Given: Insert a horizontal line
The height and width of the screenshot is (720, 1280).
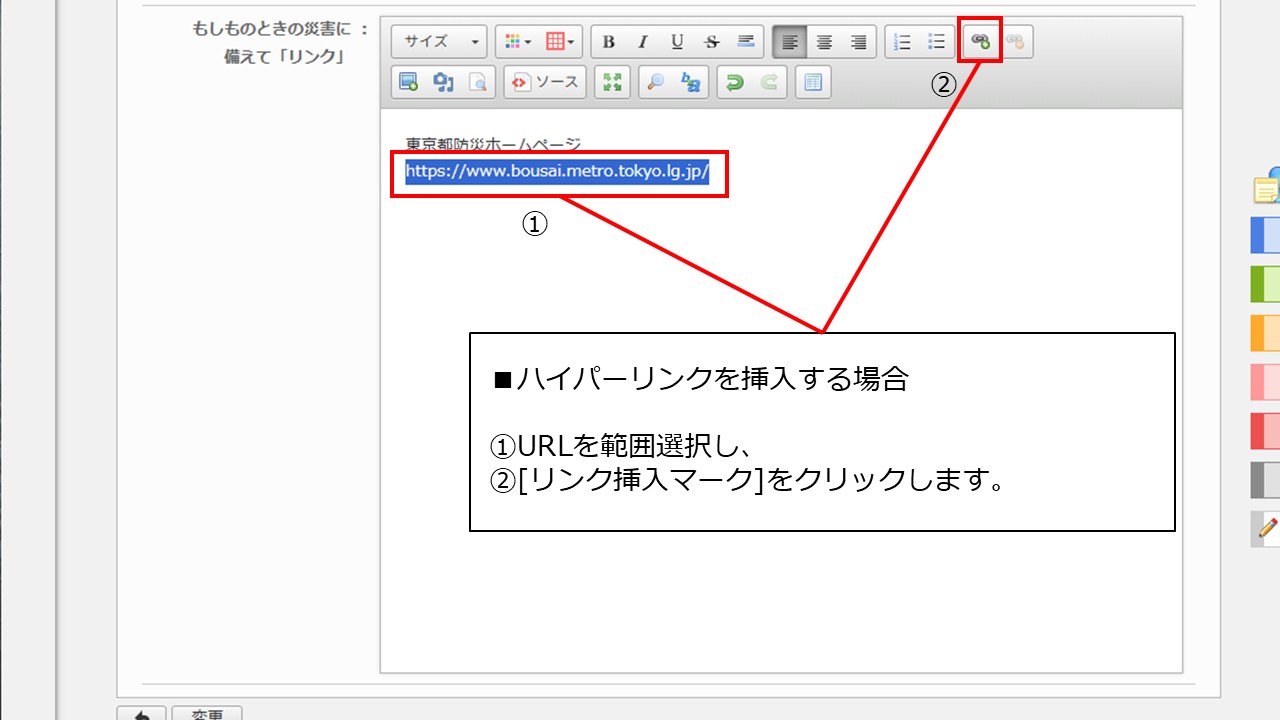Looking at the screenshot, I should coord(745,42).
